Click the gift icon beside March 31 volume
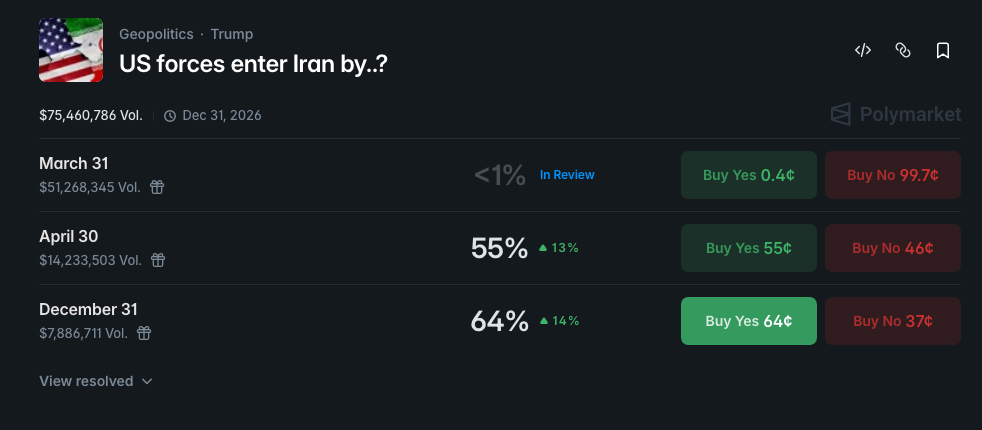The width and height of the screenshot is (982, 430). [x=157, y=187]
